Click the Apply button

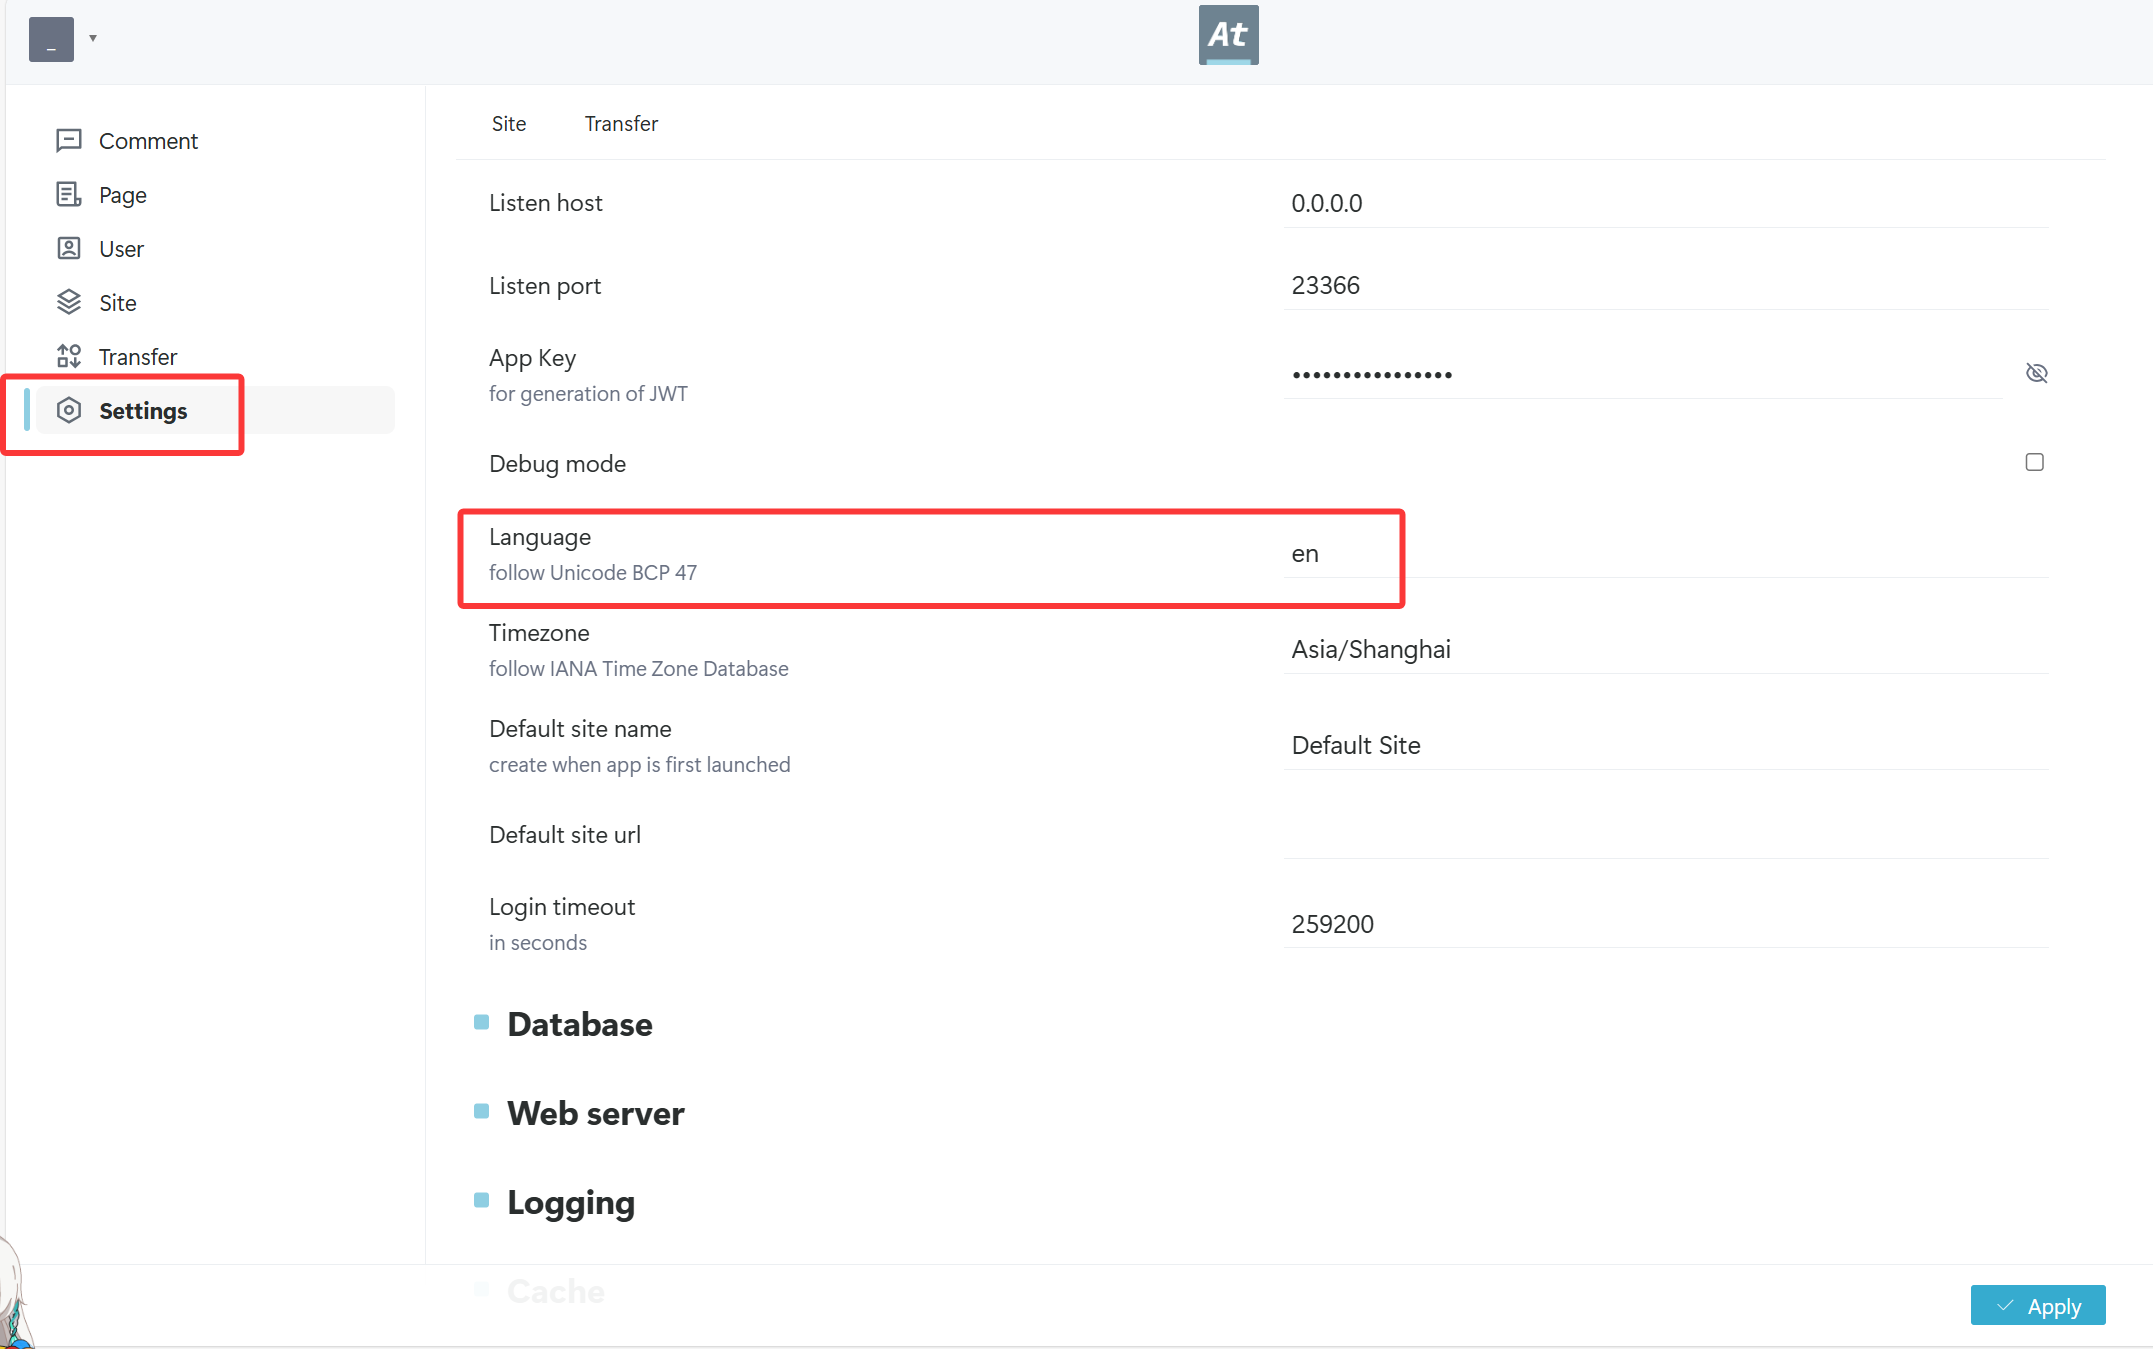coord(2037,1306)
